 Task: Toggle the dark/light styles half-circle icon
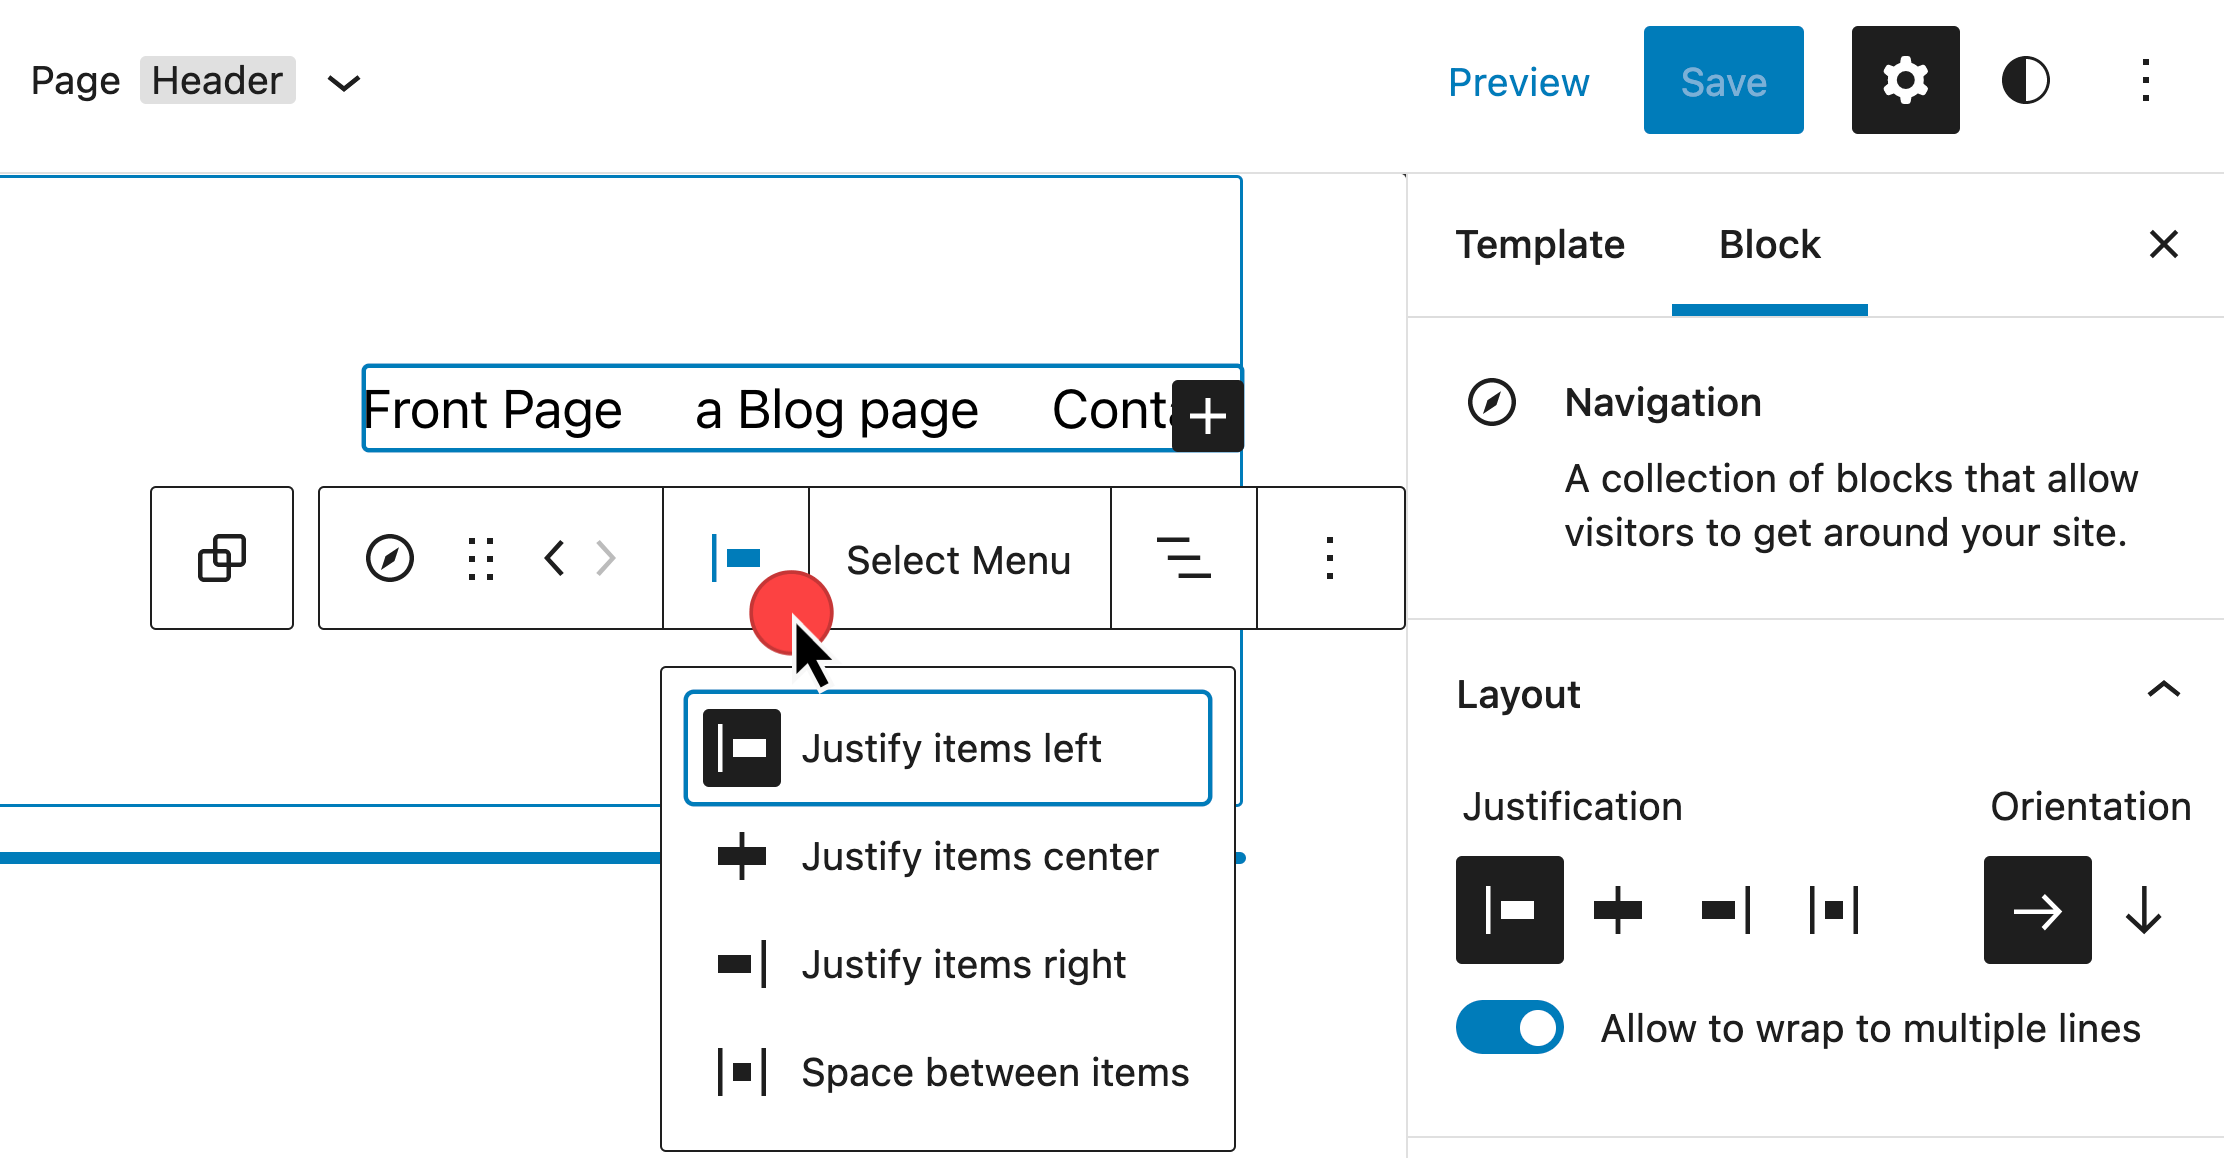pos(2025,81)
